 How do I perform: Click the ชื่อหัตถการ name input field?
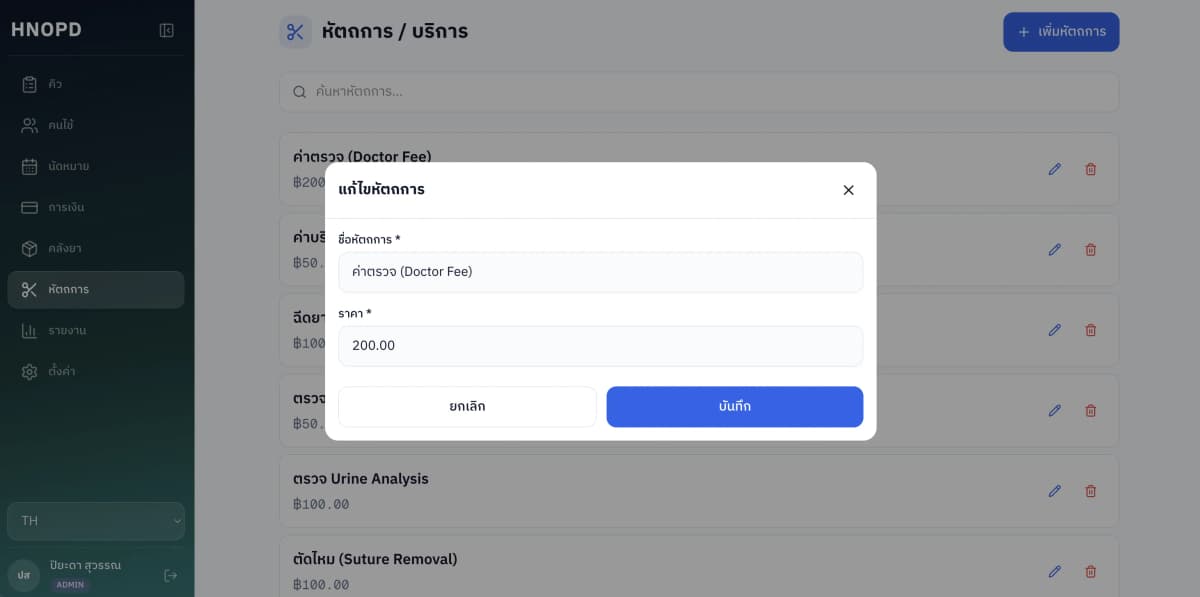point(600,272)
